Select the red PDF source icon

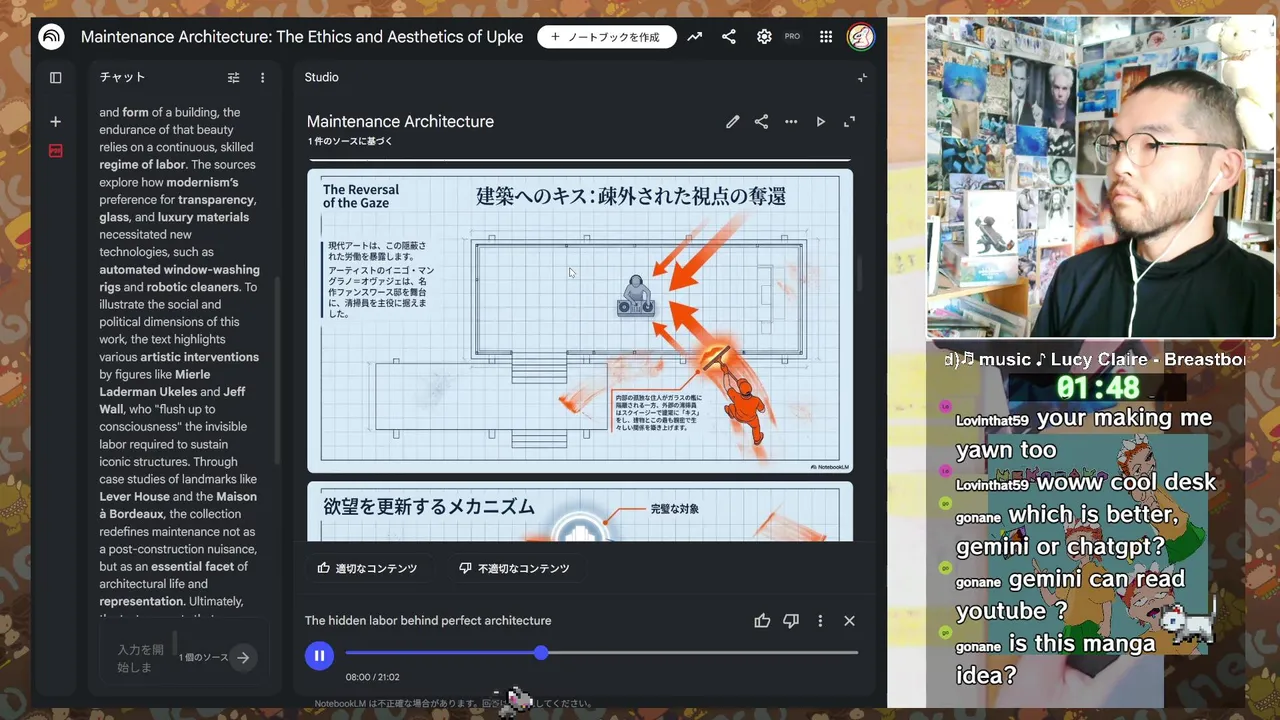[x=56, y=150]
